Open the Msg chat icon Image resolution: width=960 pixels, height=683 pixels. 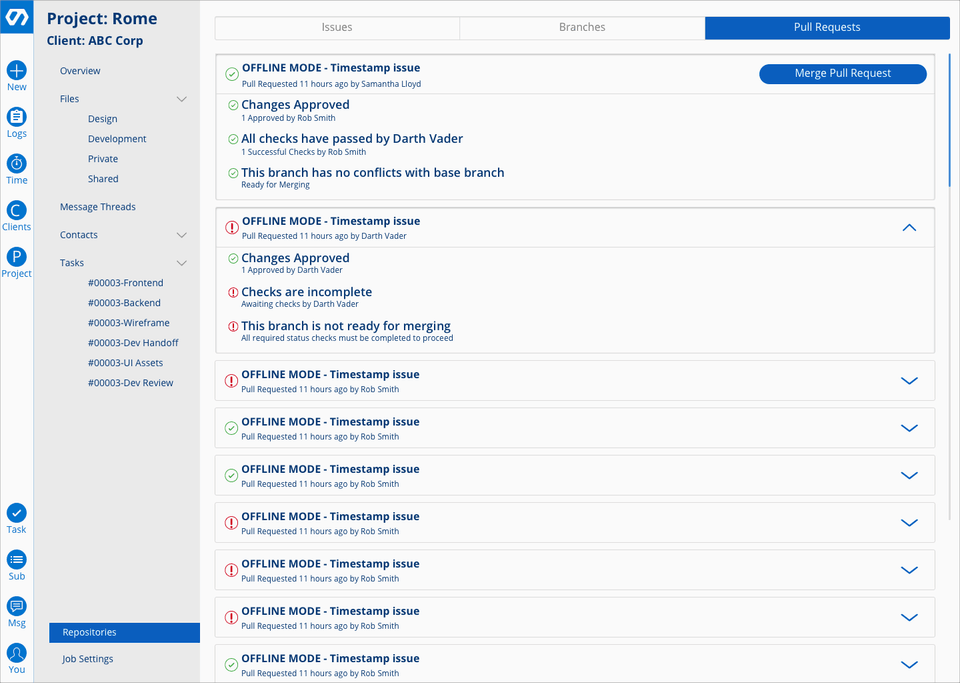pos(17,607)
